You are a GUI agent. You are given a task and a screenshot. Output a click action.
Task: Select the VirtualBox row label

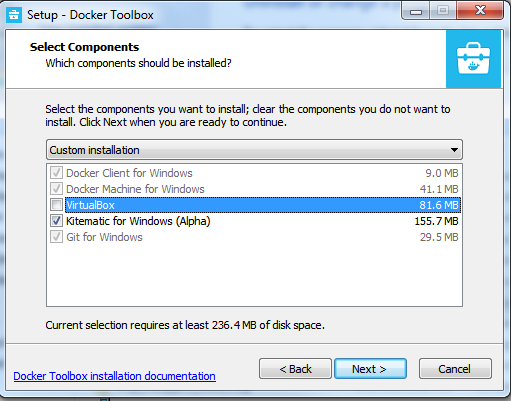click(x=90, y=205)
